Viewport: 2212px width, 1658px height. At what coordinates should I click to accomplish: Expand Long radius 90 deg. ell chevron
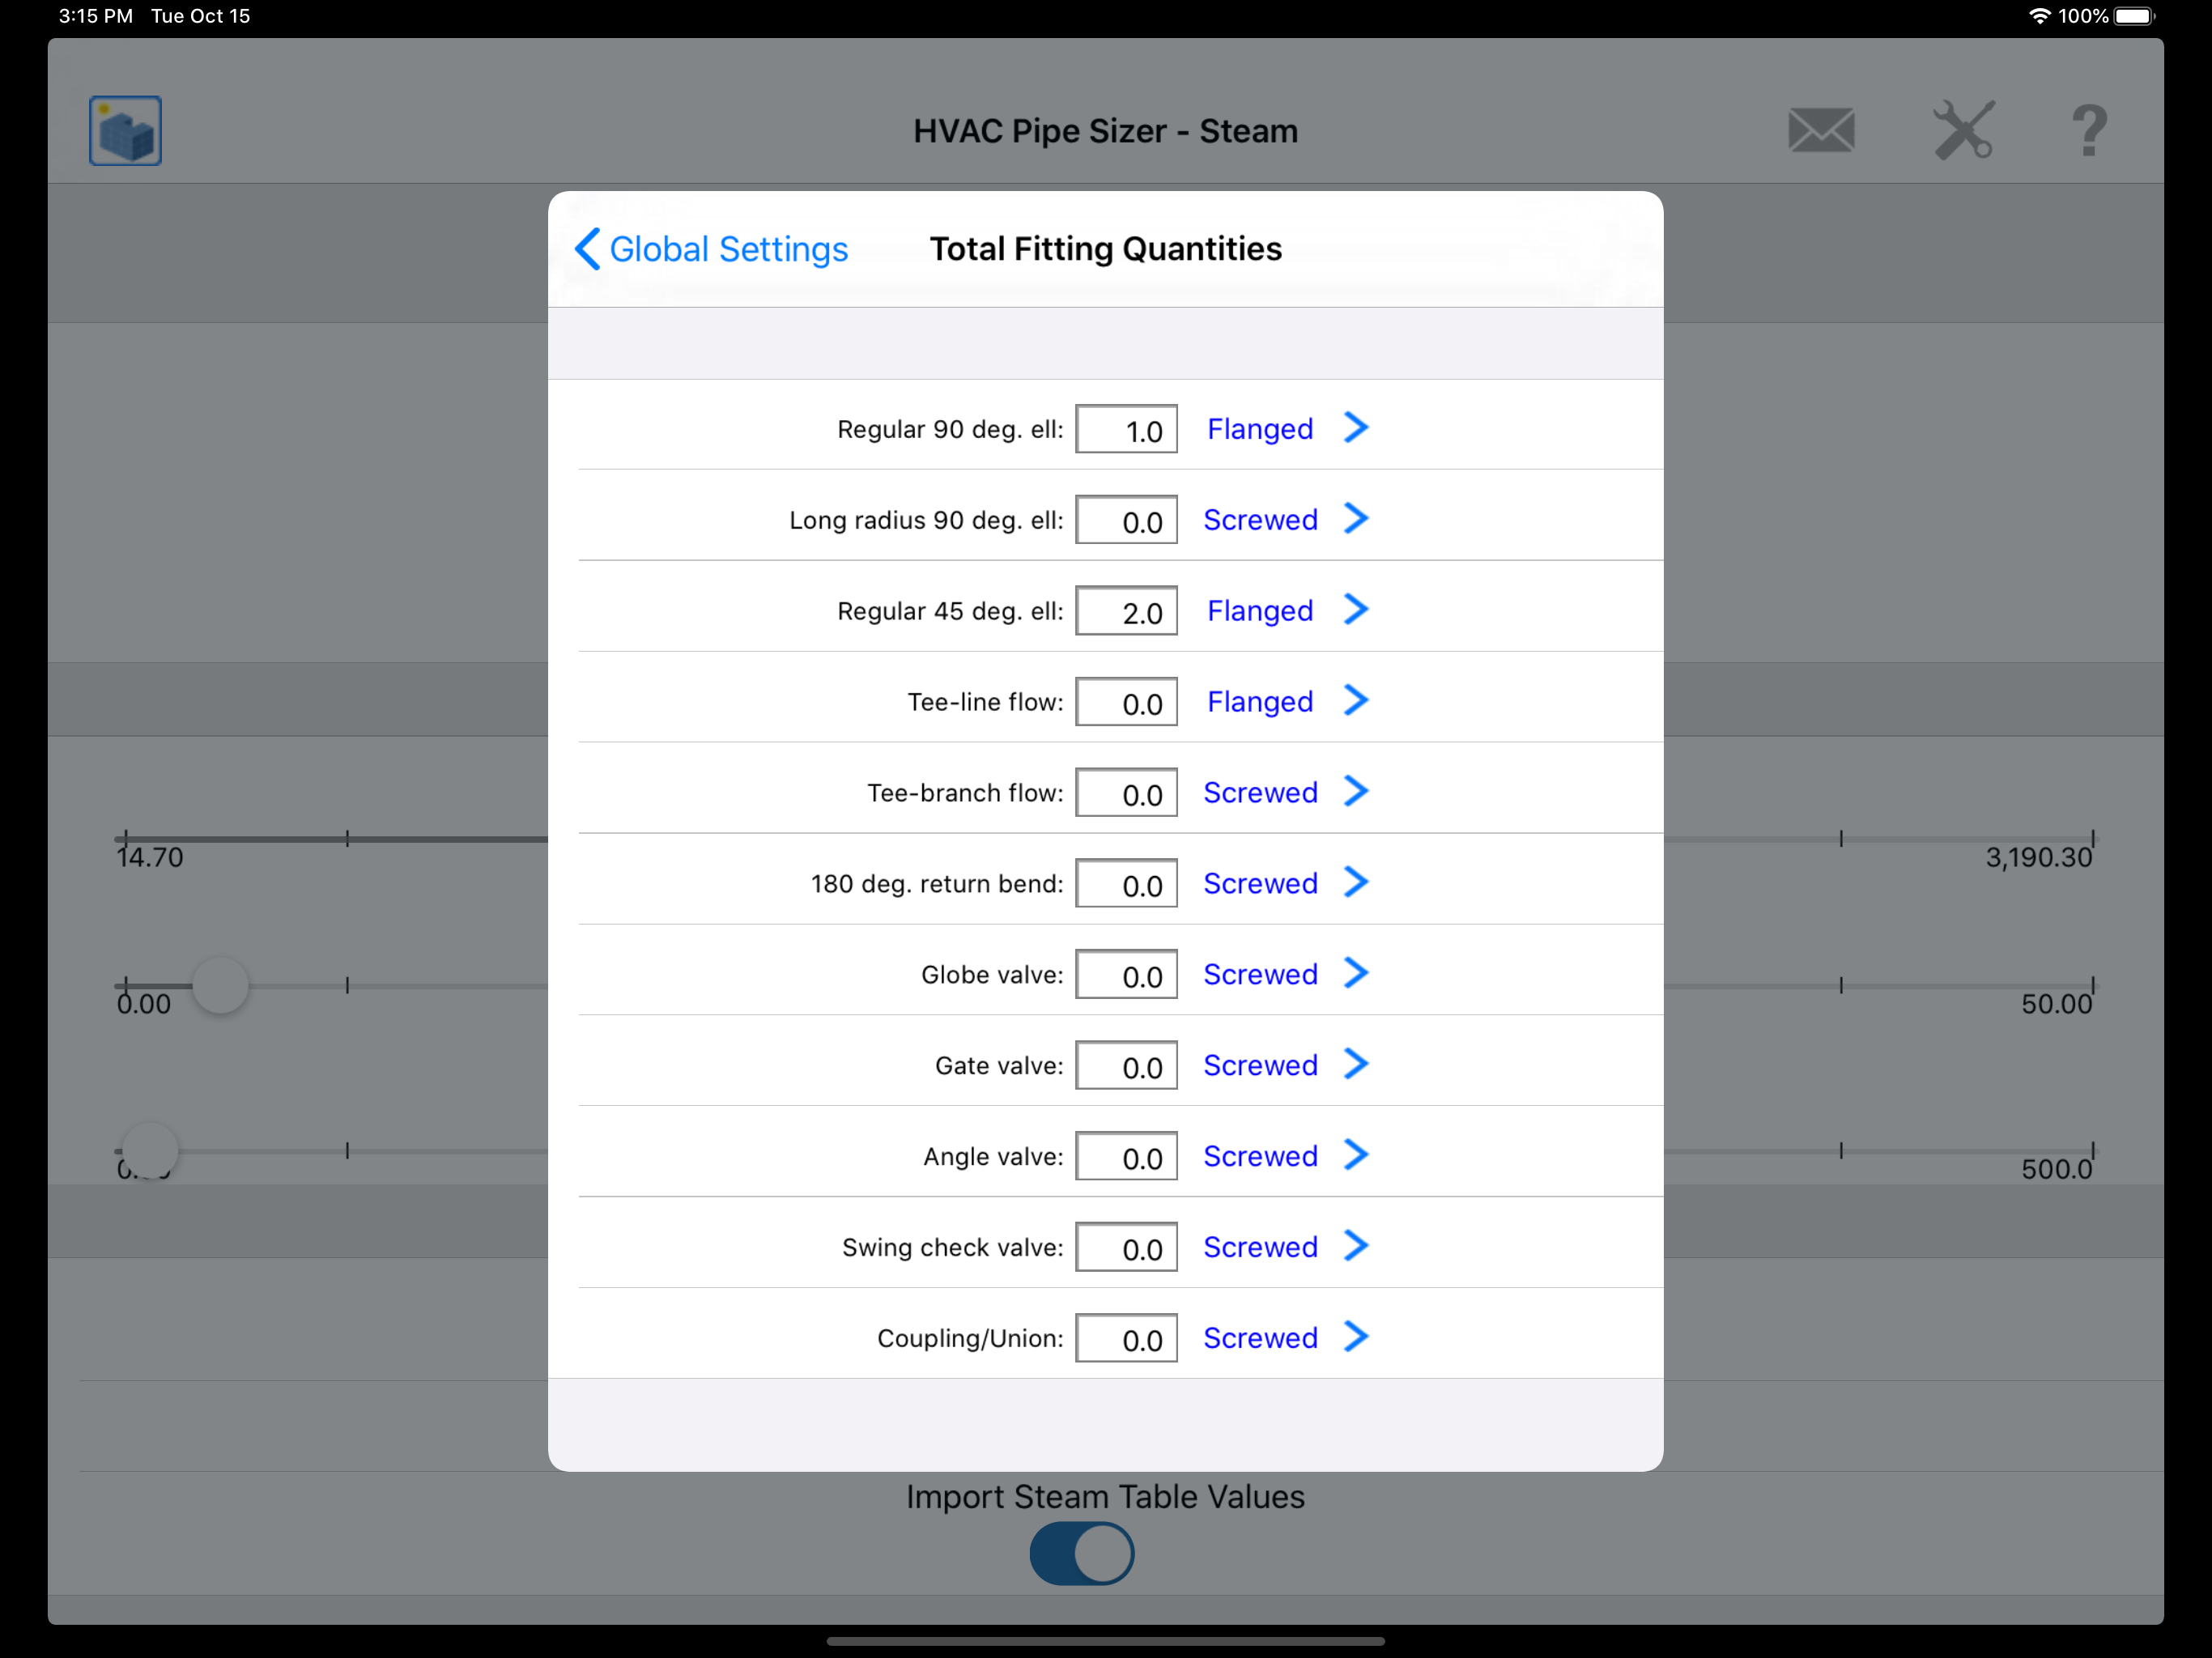[x=1355, y=519]
